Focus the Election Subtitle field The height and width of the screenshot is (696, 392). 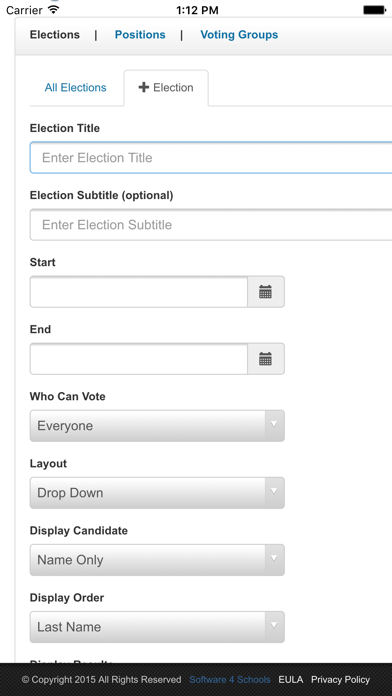pos(211,225)
